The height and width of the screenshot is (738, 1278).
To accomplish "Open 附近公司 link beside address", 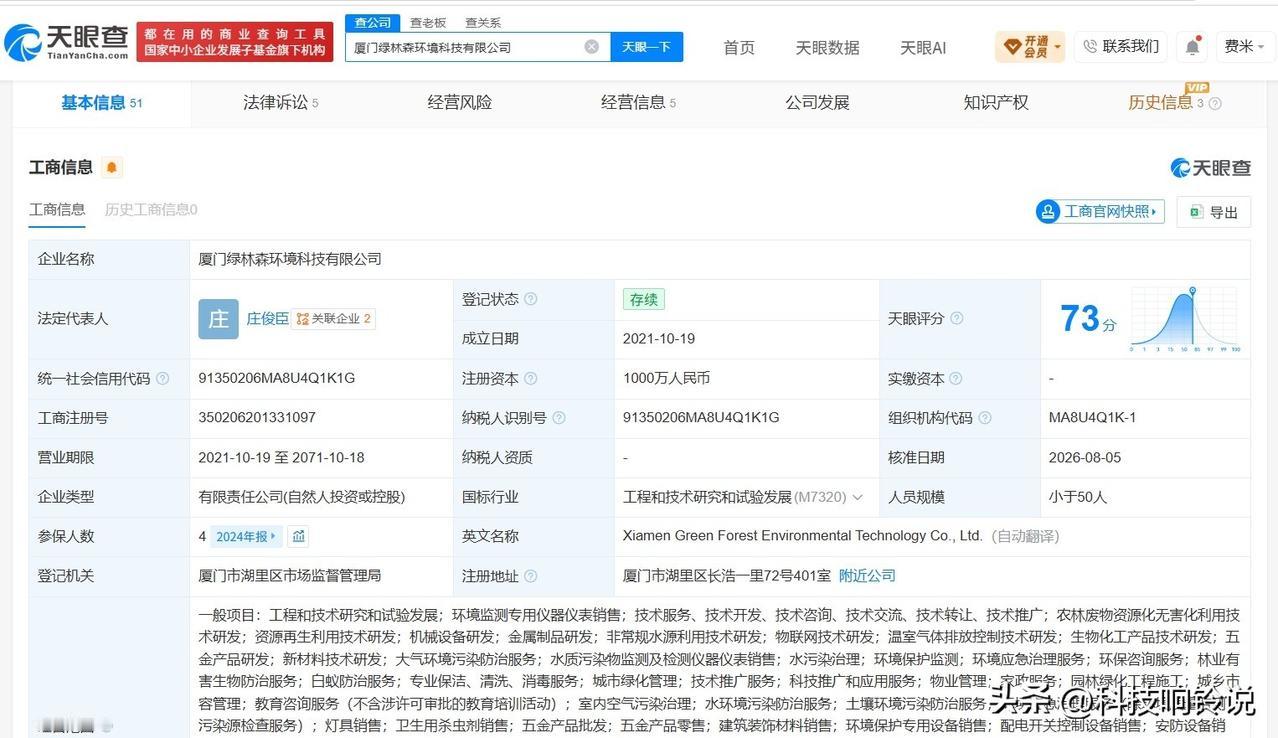I will coord(867,576).
